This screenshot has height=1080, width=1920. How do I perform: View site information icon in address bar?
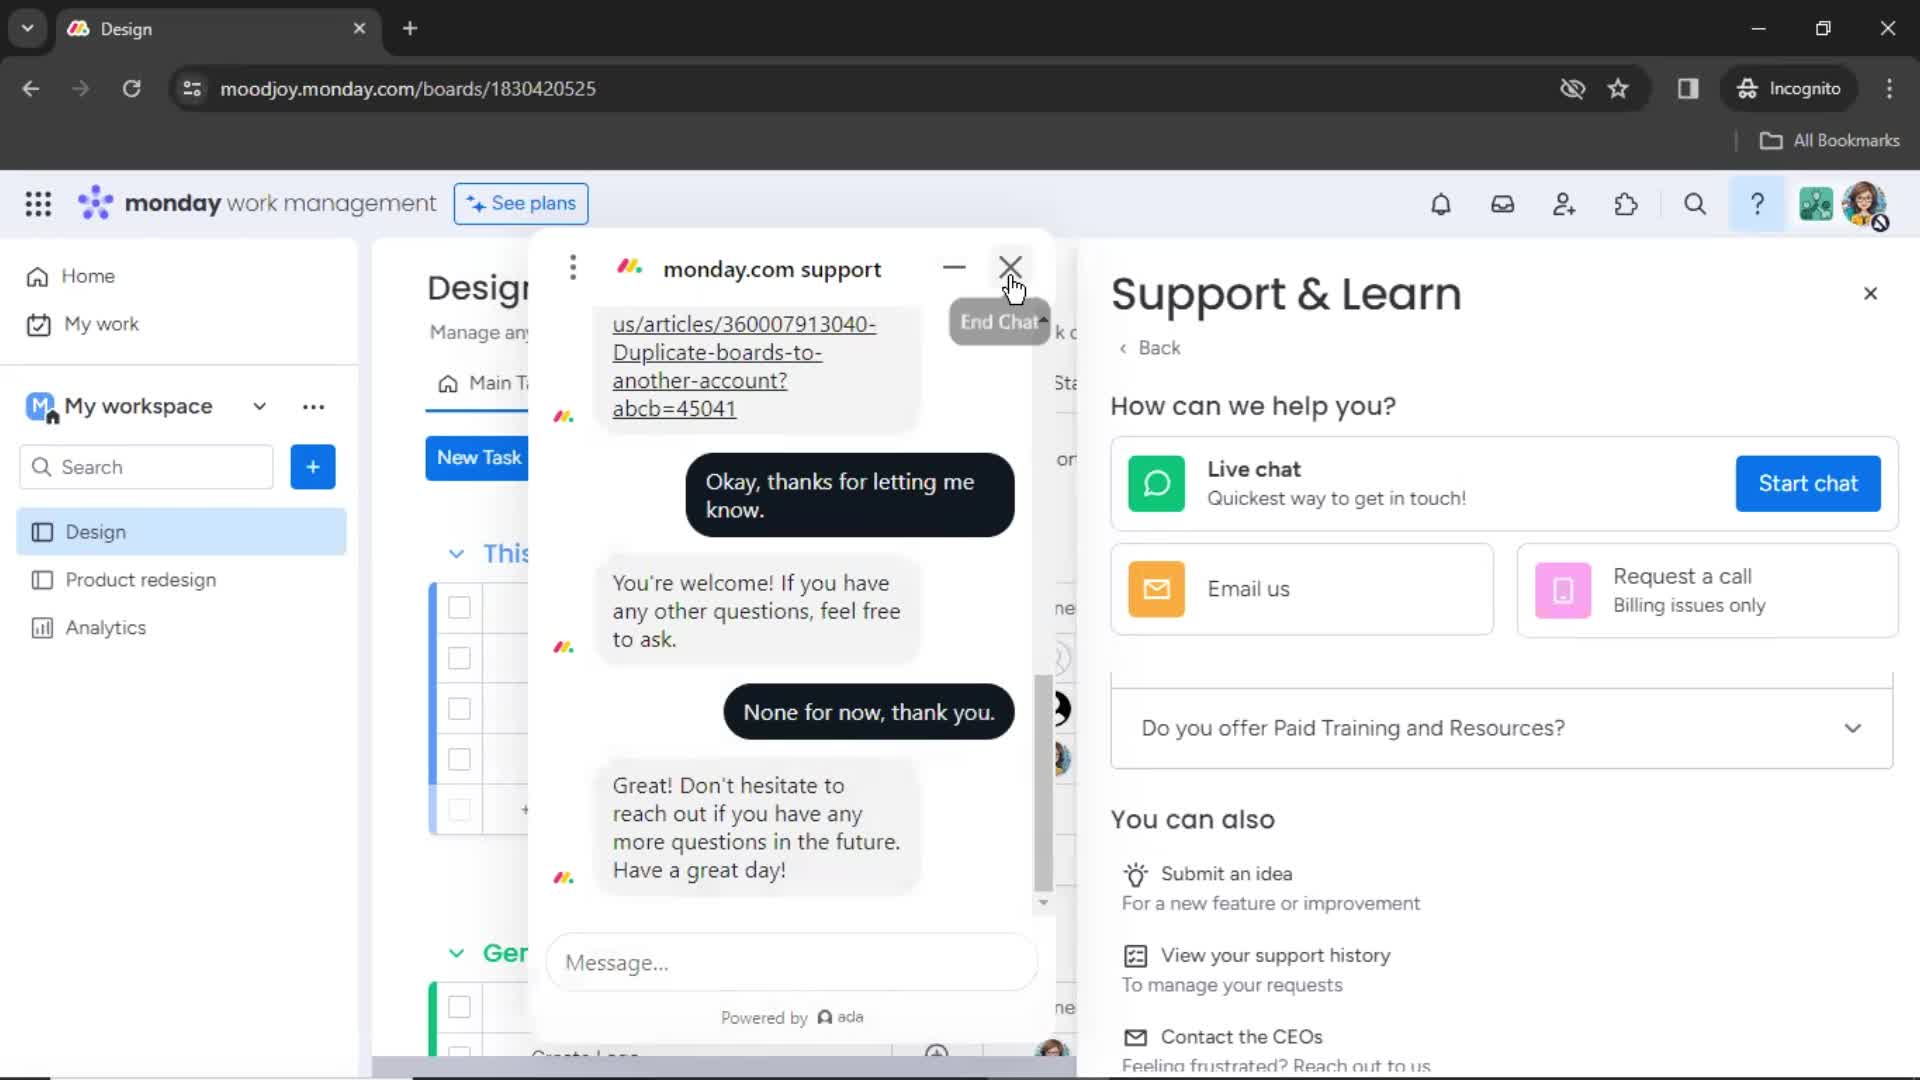pyautogui.click(x=192, y=89)
